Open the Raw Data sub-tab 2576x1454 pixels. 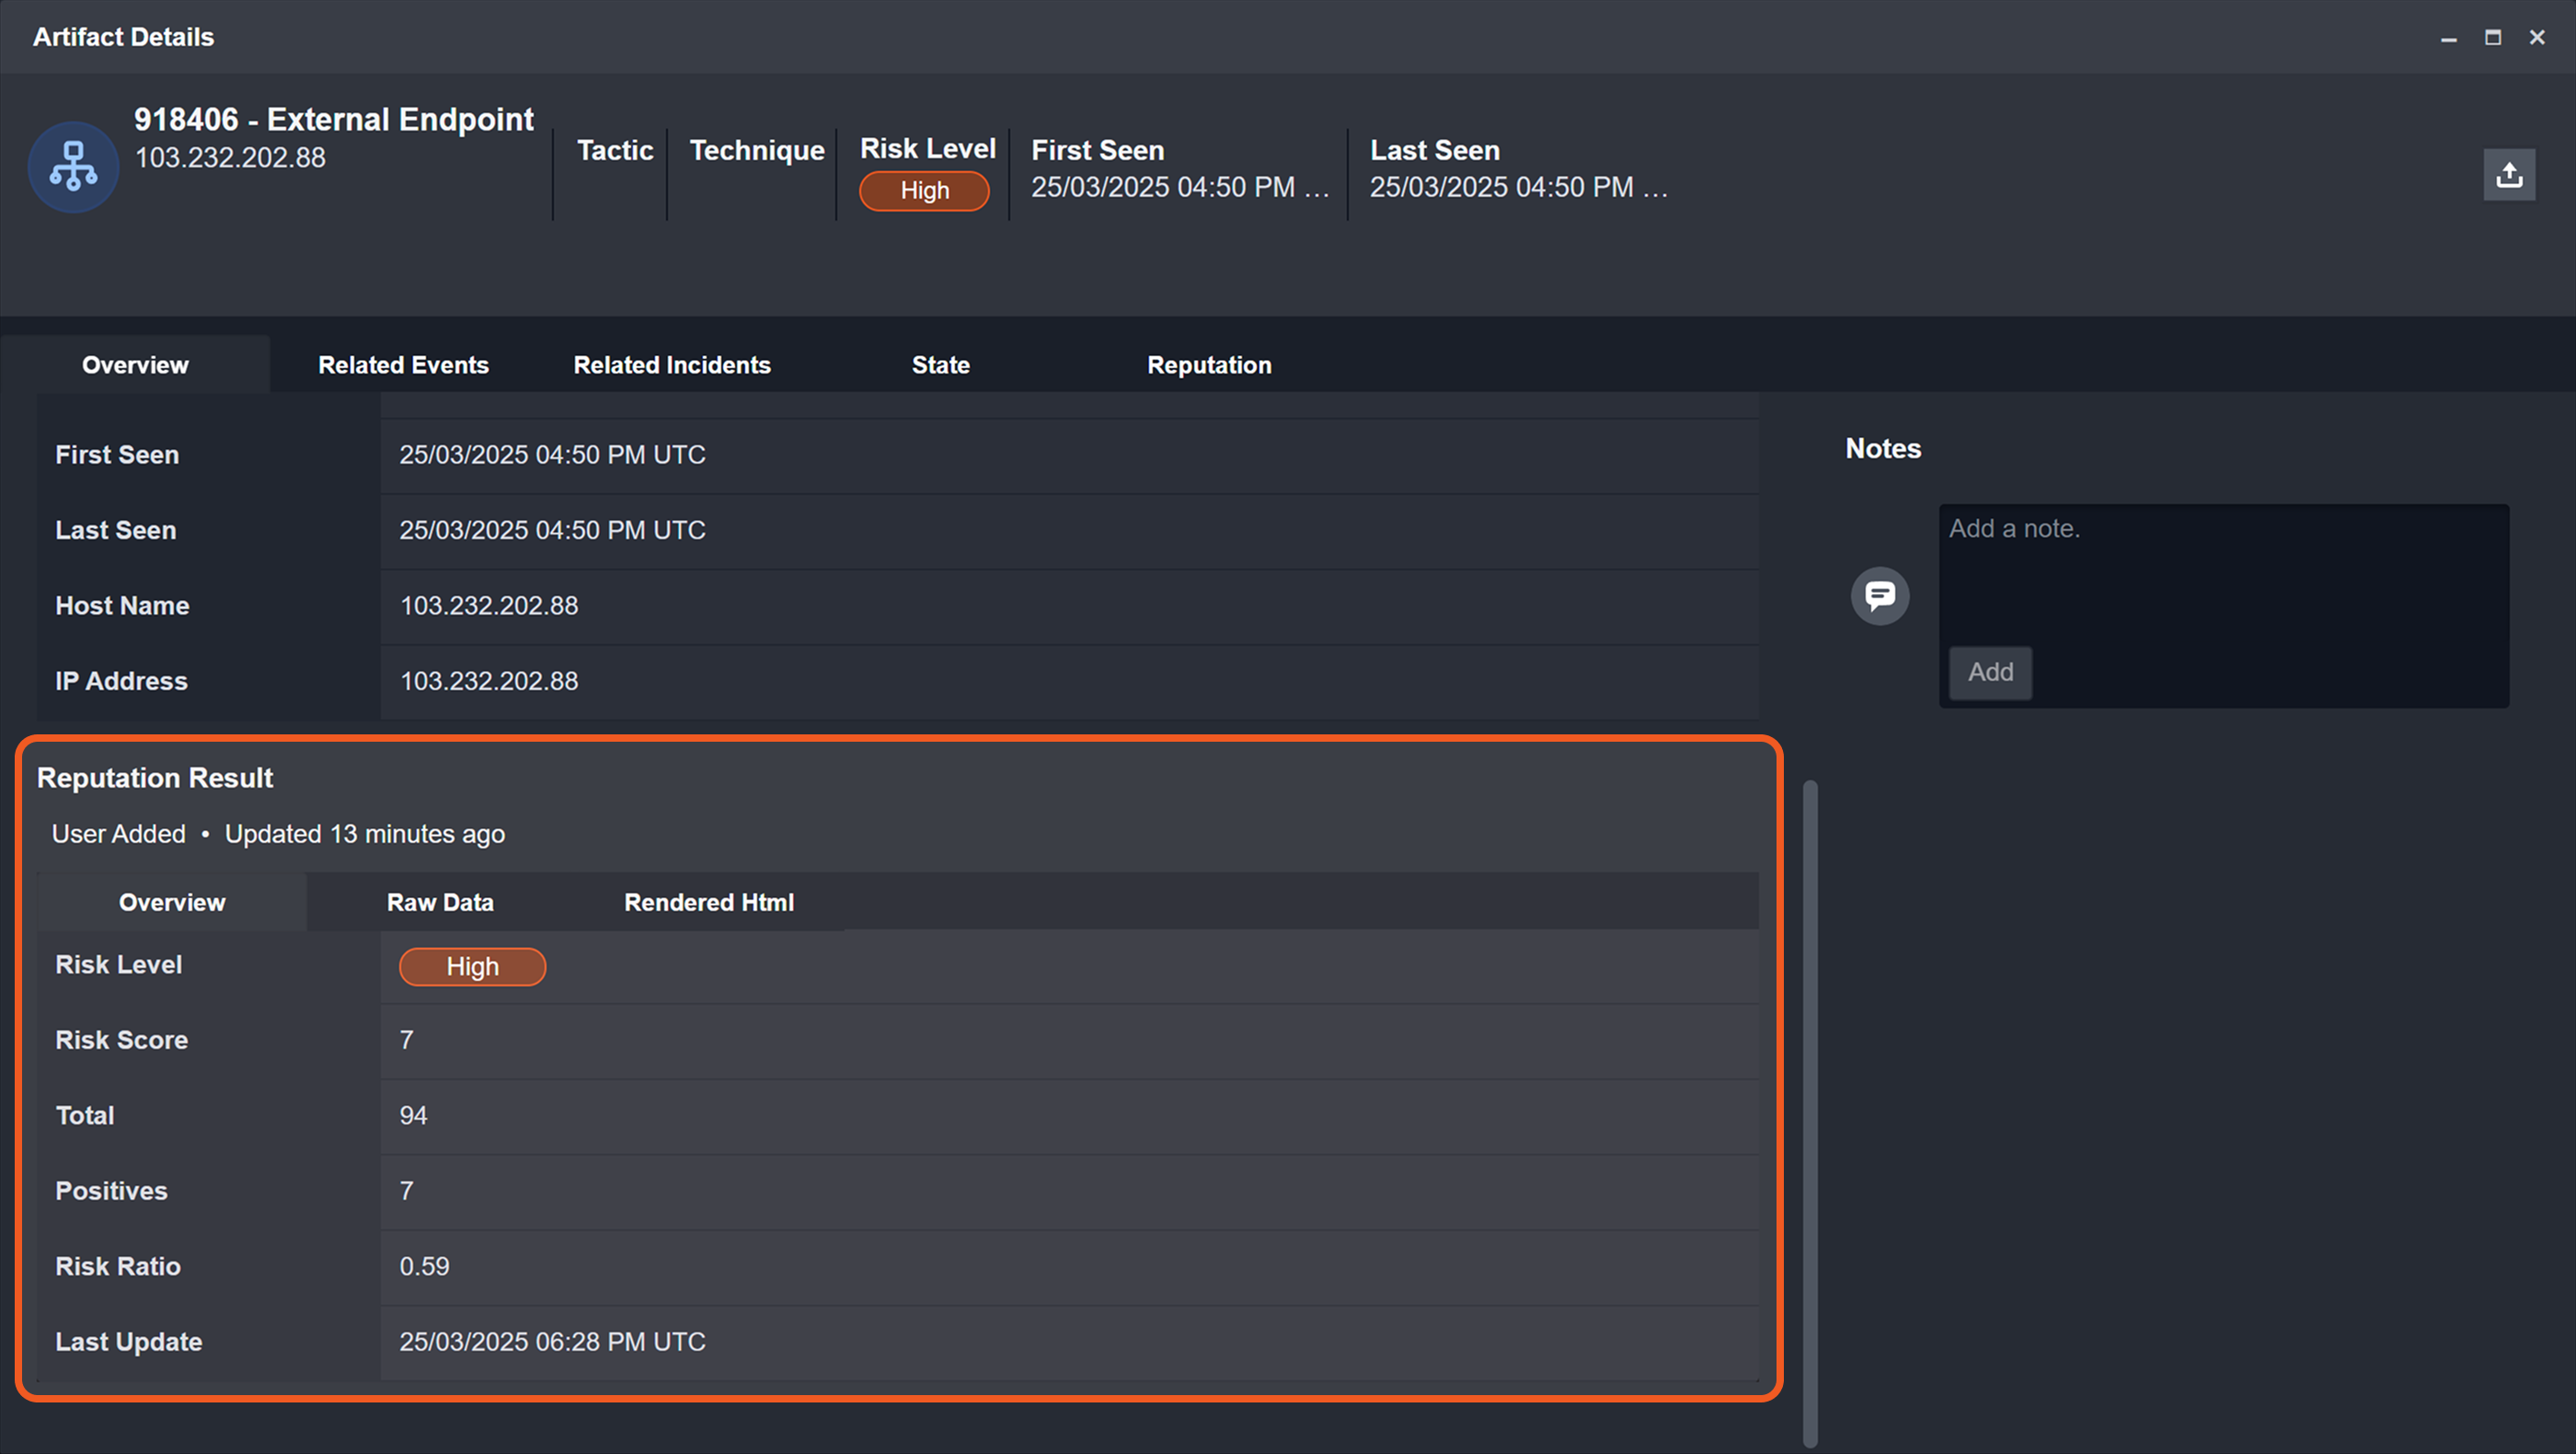click(440, 902)
